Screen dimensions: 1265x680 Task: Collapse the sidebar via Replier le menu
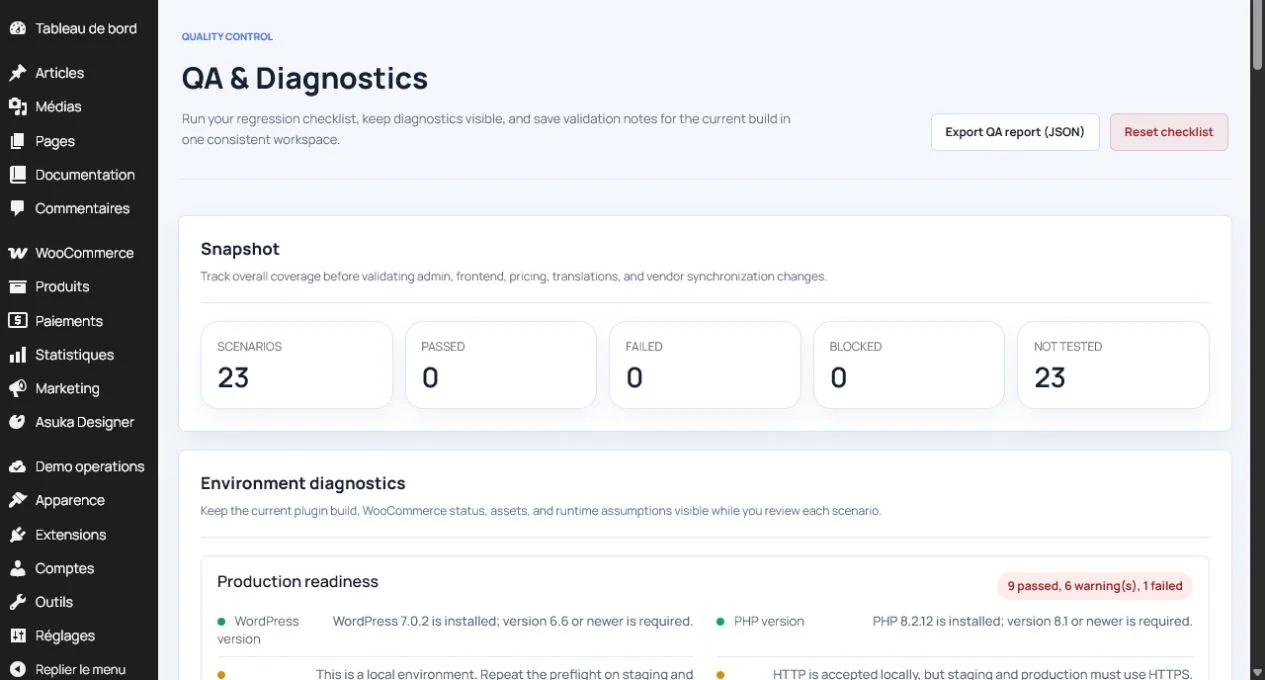pos(79,670)
